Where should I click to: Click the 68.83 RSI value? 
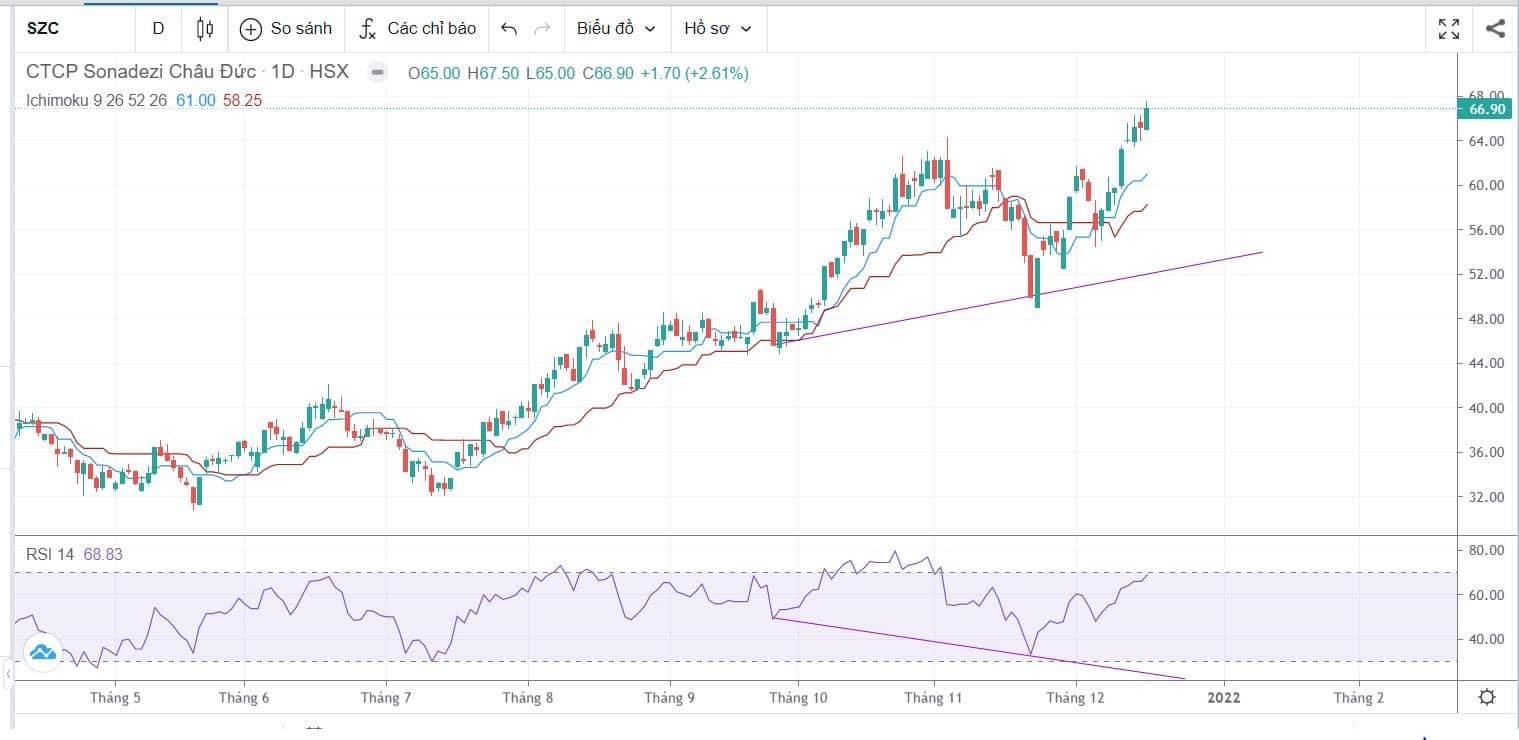click(x=105, y=554)
